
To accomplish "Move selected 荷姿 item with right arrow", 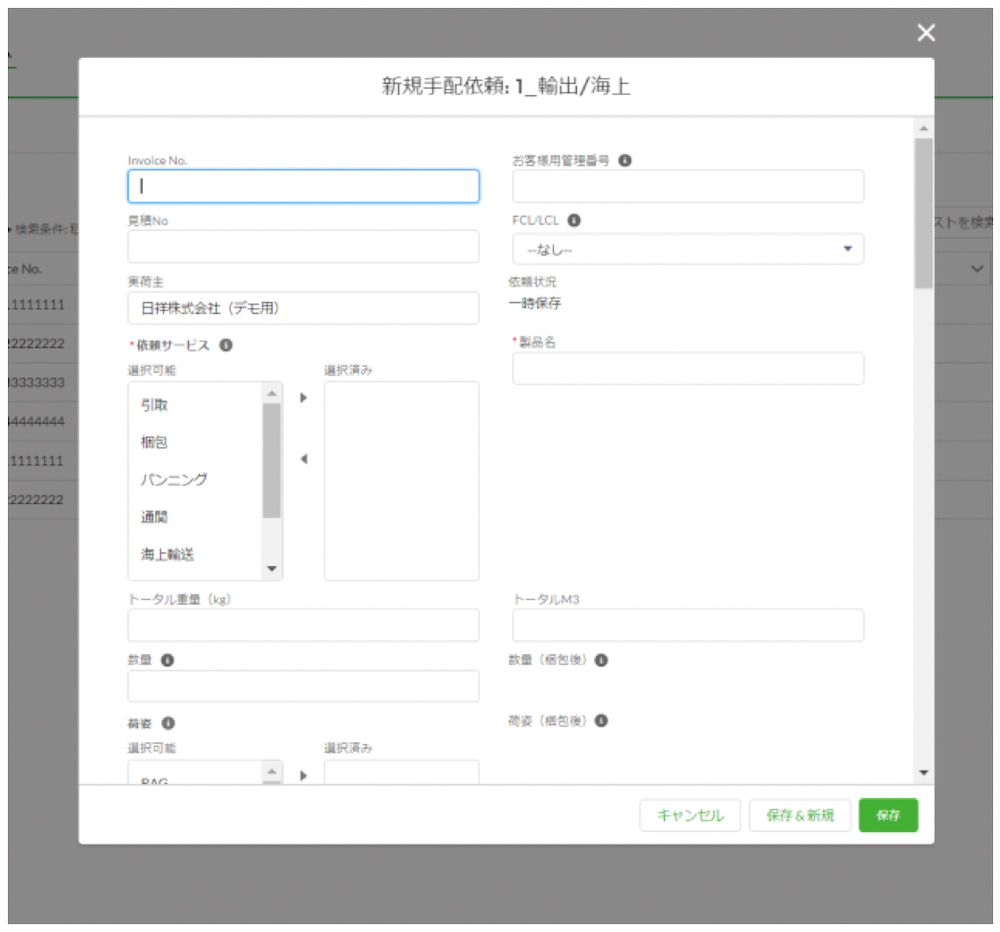I will [304, 776].
